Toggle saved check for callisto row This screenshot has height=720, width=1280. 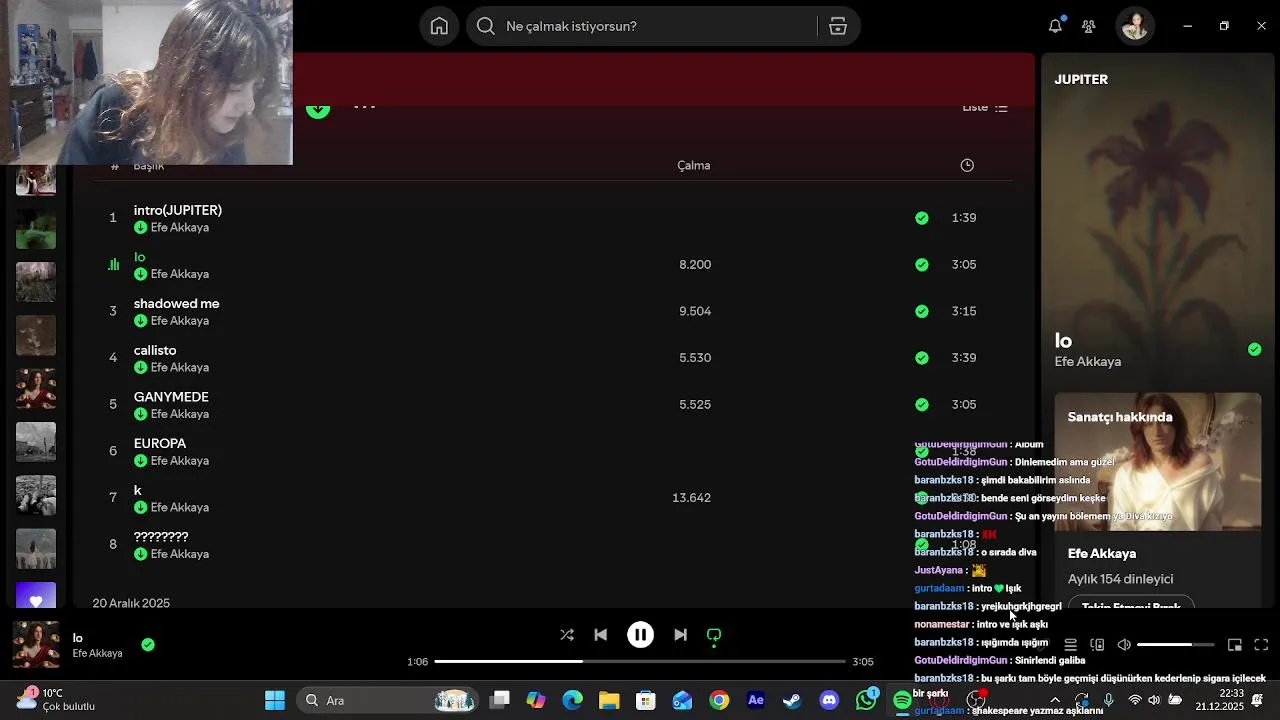922,358
